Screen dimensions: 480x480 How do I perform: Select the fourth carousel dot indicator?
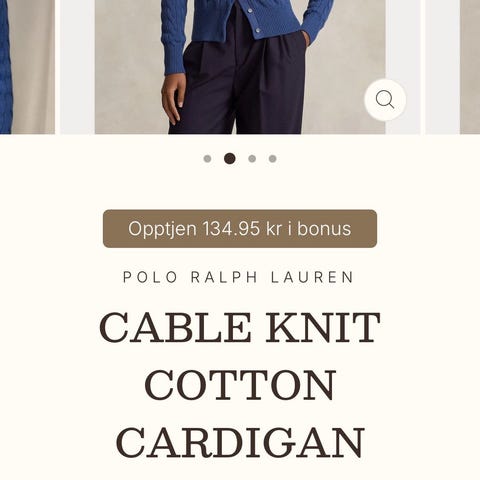pos(273,159)
